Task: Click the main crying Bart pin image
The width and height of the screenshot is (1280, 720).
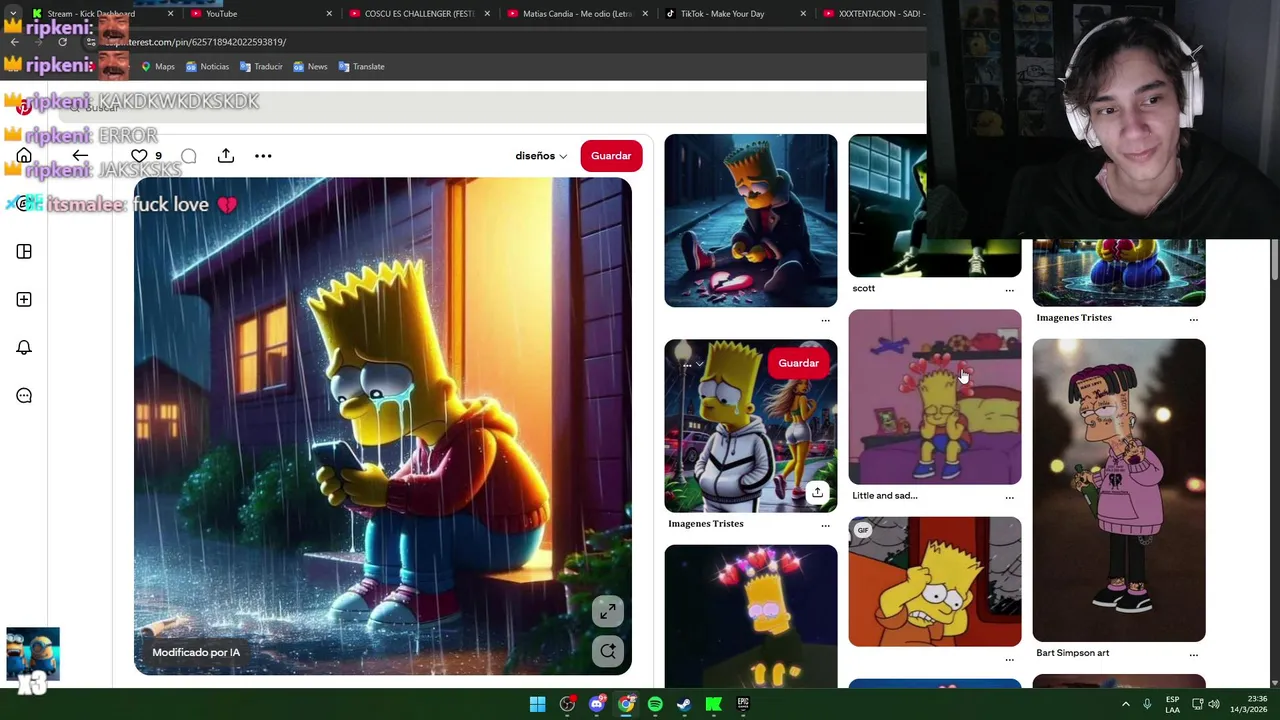Action: click(383, 426)
